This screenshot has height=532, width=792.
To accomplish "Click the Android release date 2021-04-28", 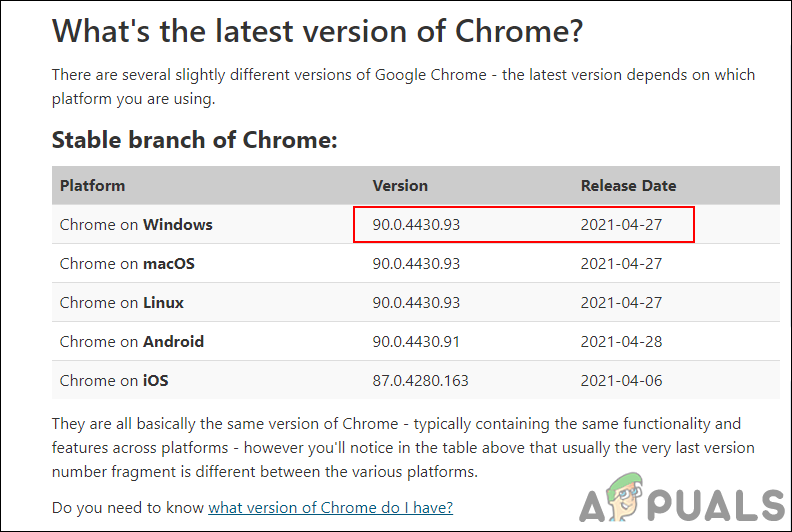I will 621,341.
